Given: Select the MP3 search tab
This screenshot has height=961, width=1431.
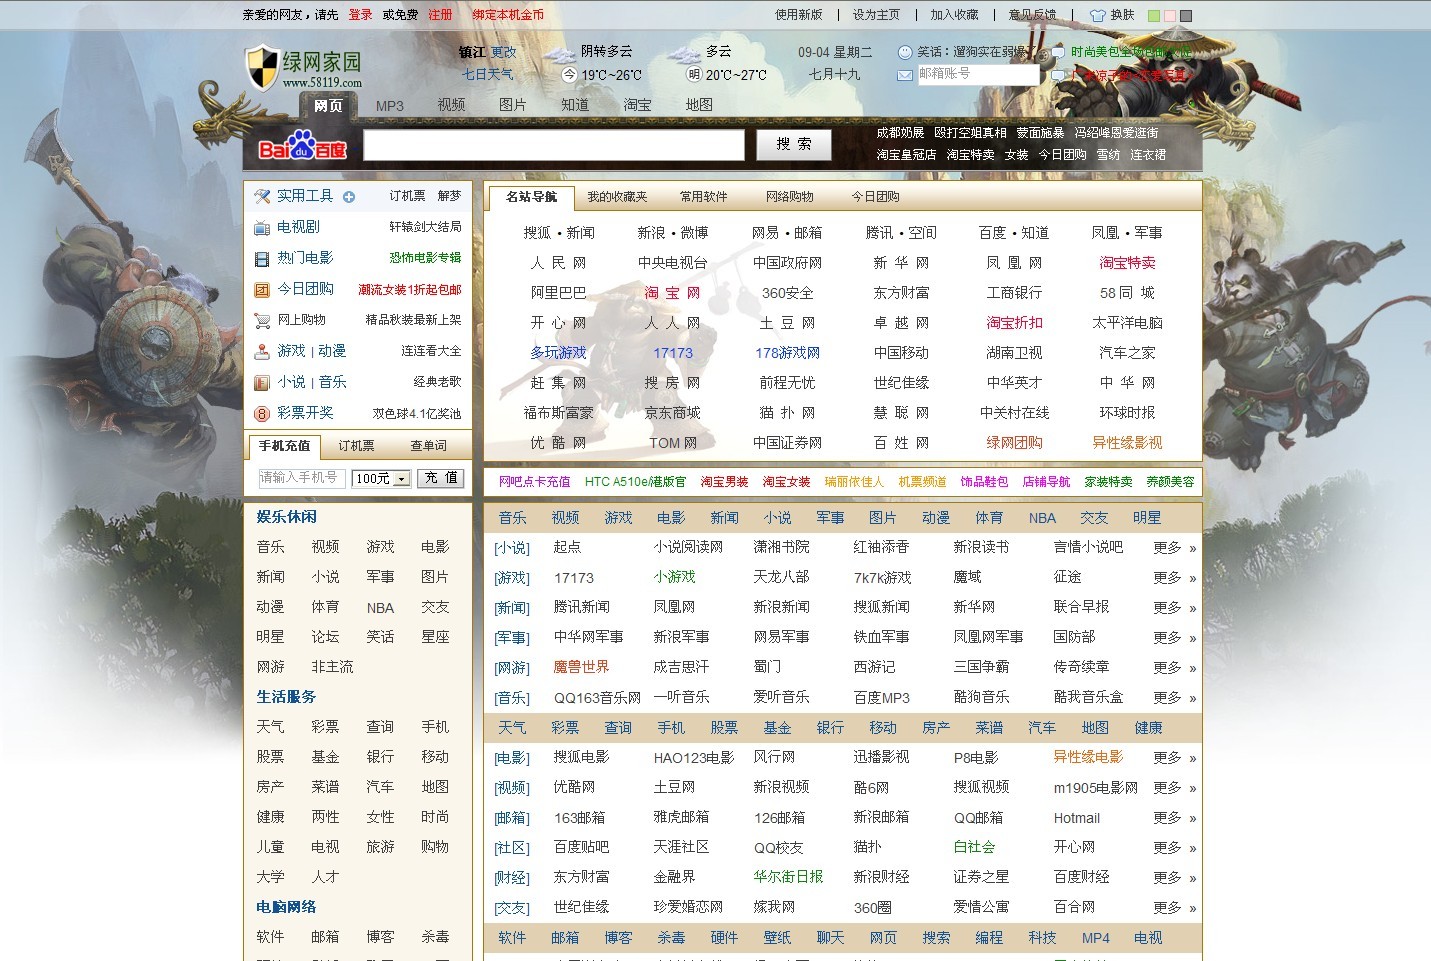Looking at the screenshot, I should tap(389, 105).
